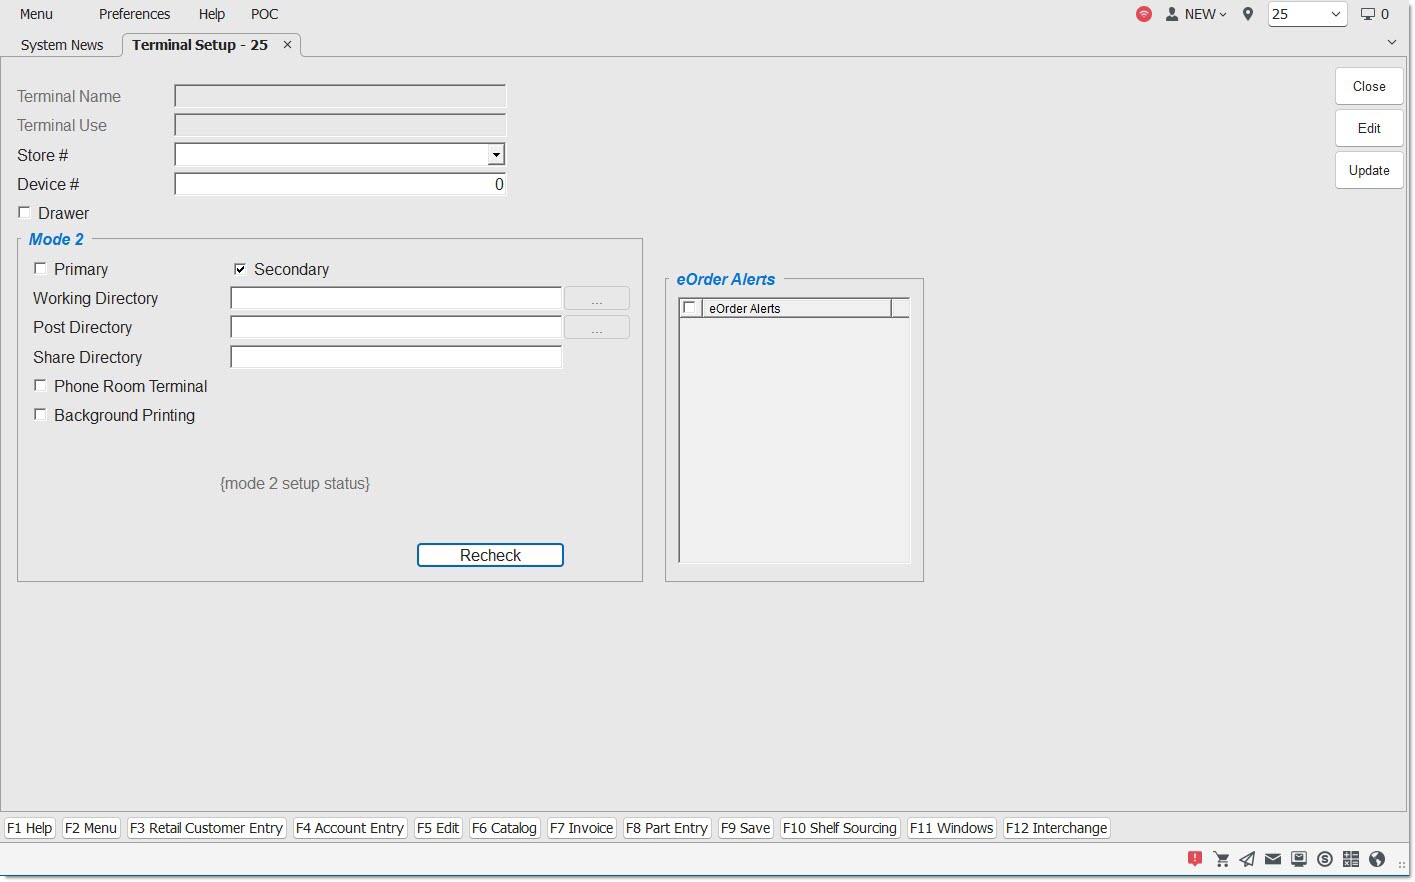Expand the NEW user dropdown

(x=1196, y=14)
